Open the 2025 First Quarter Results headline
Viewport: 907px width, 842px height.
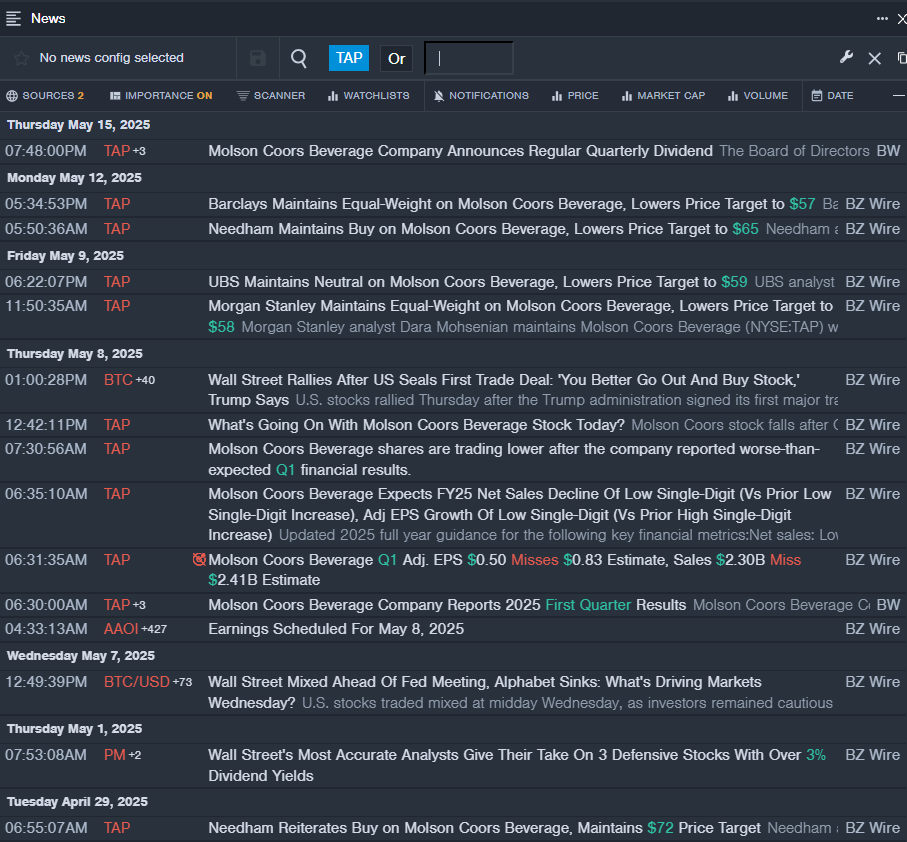447,605
